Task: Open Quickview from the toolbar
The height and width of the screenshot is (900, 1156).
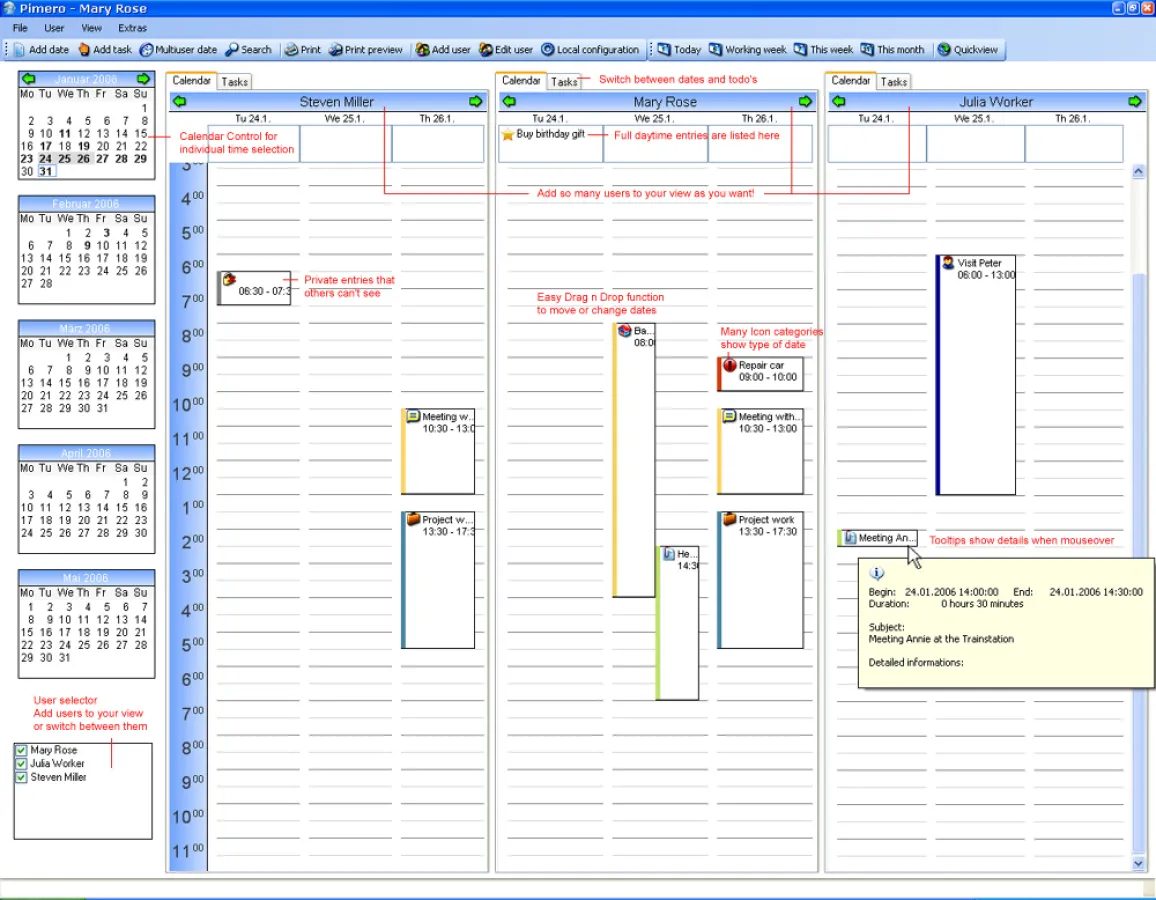Action: (x=944, y=49)
